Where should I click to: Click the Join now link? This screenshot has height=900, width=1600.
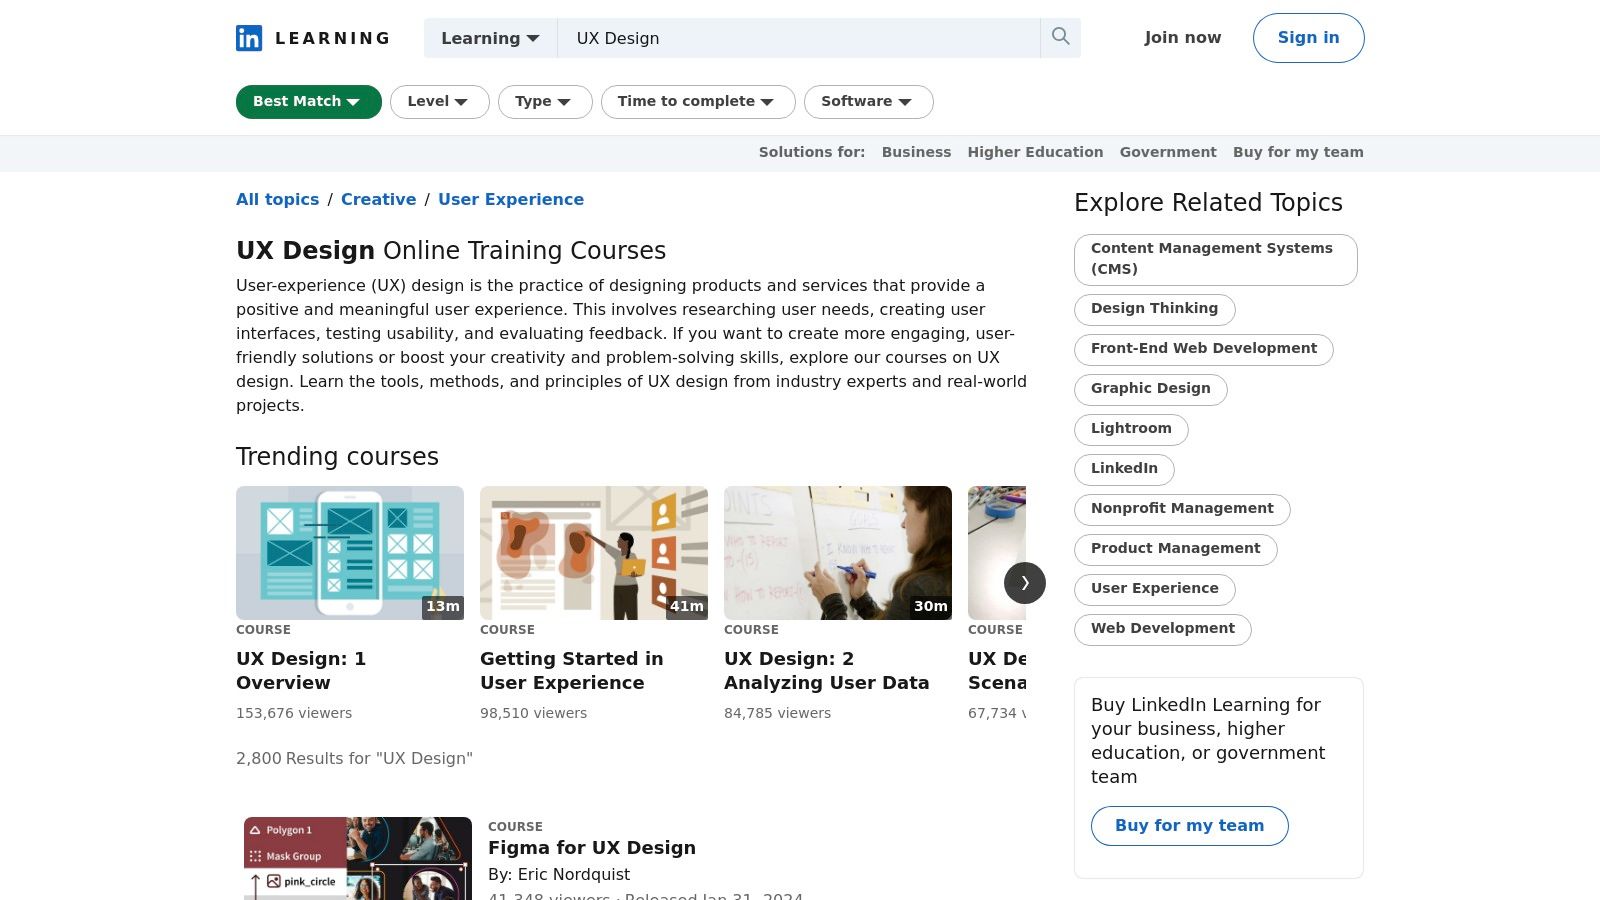click(x=1182, y=38)
